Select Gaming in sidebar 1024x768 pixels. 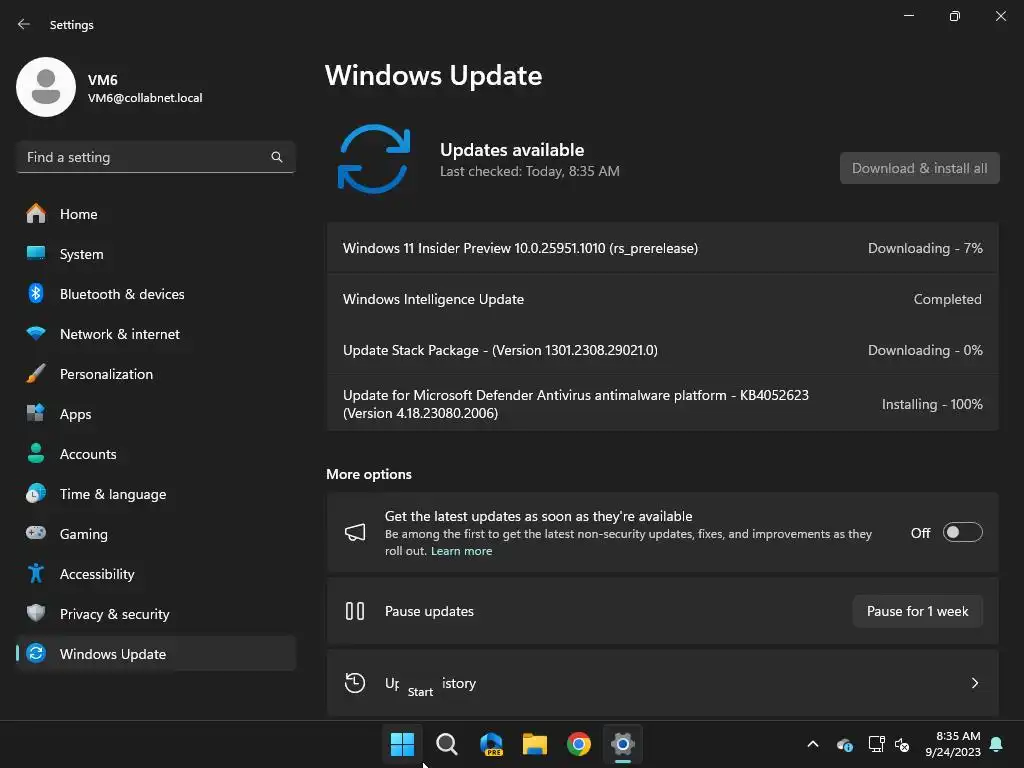click(x=155, y=534)
